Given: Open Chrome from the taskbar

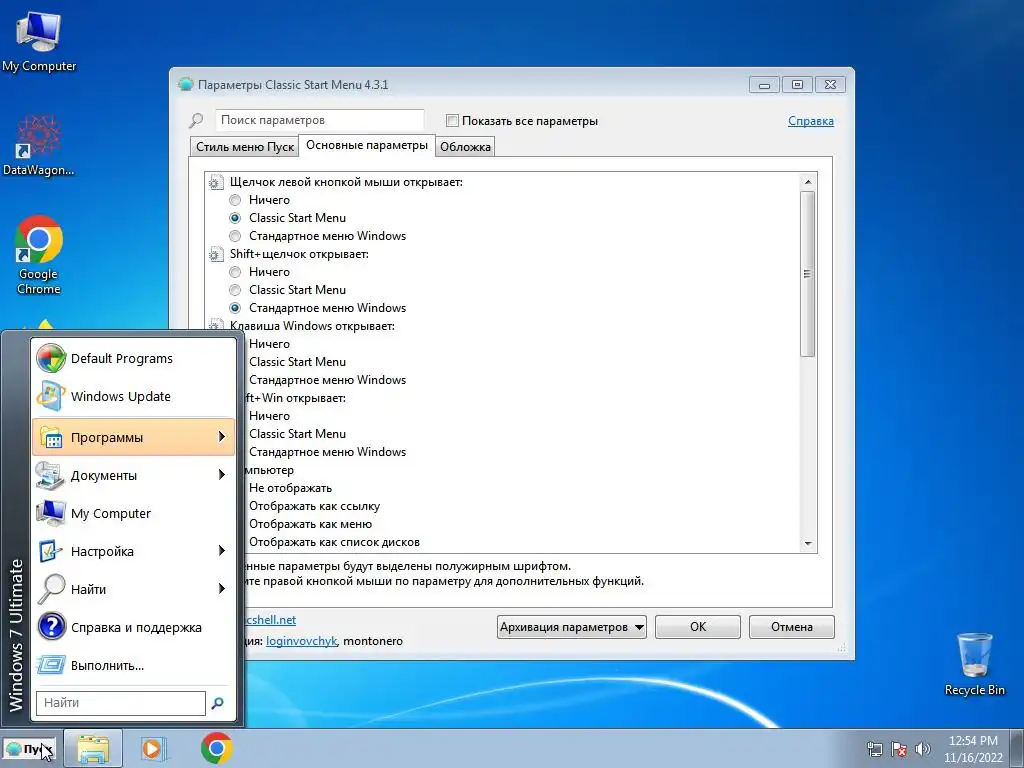Looking at the screenshot, I should (217, 748).
